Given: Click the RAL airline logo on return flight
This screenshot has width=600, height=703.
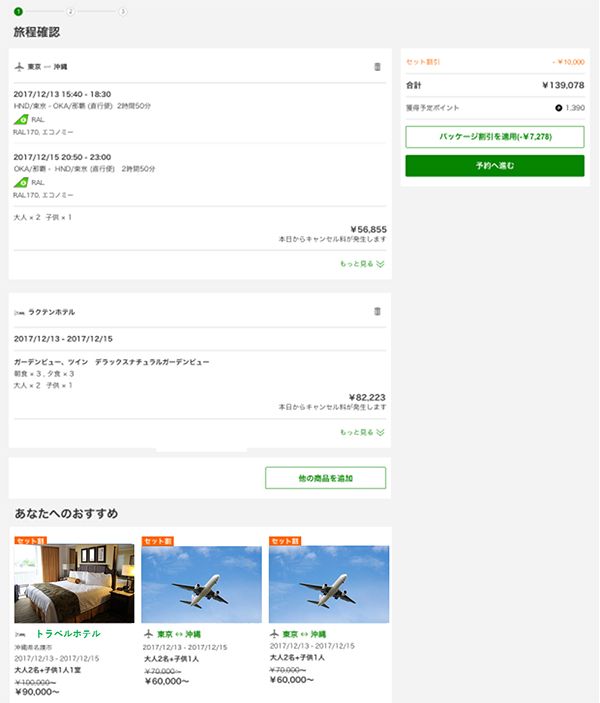Looking at the screenshot, I should [x=21, y=182].
